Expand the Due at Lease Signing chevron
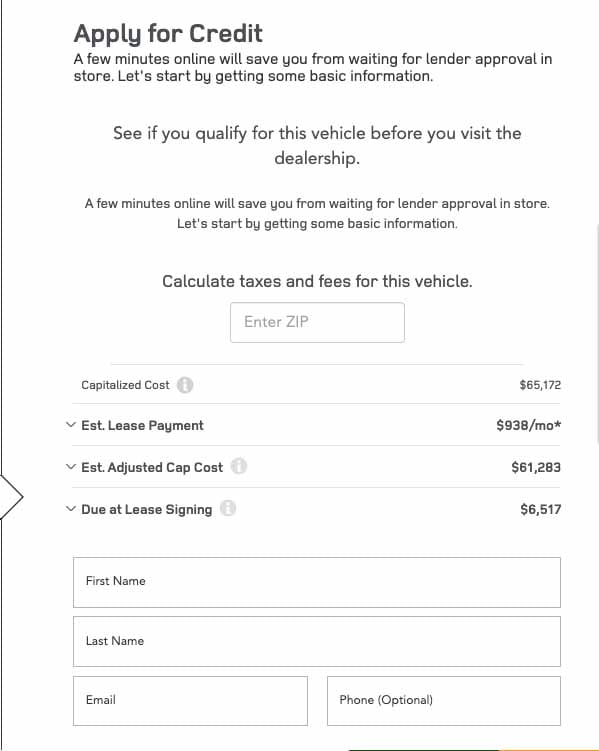 [x=71, y=509]
